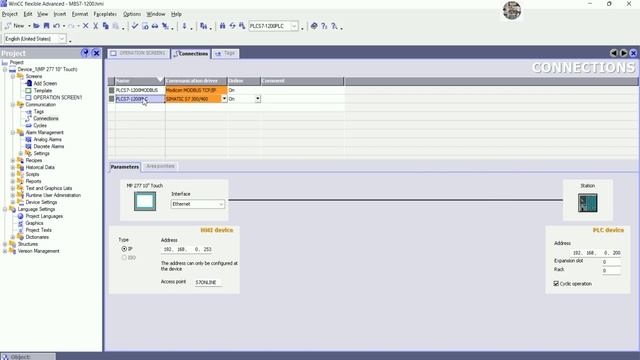Collapse the Communication folder

pos(13,104)
